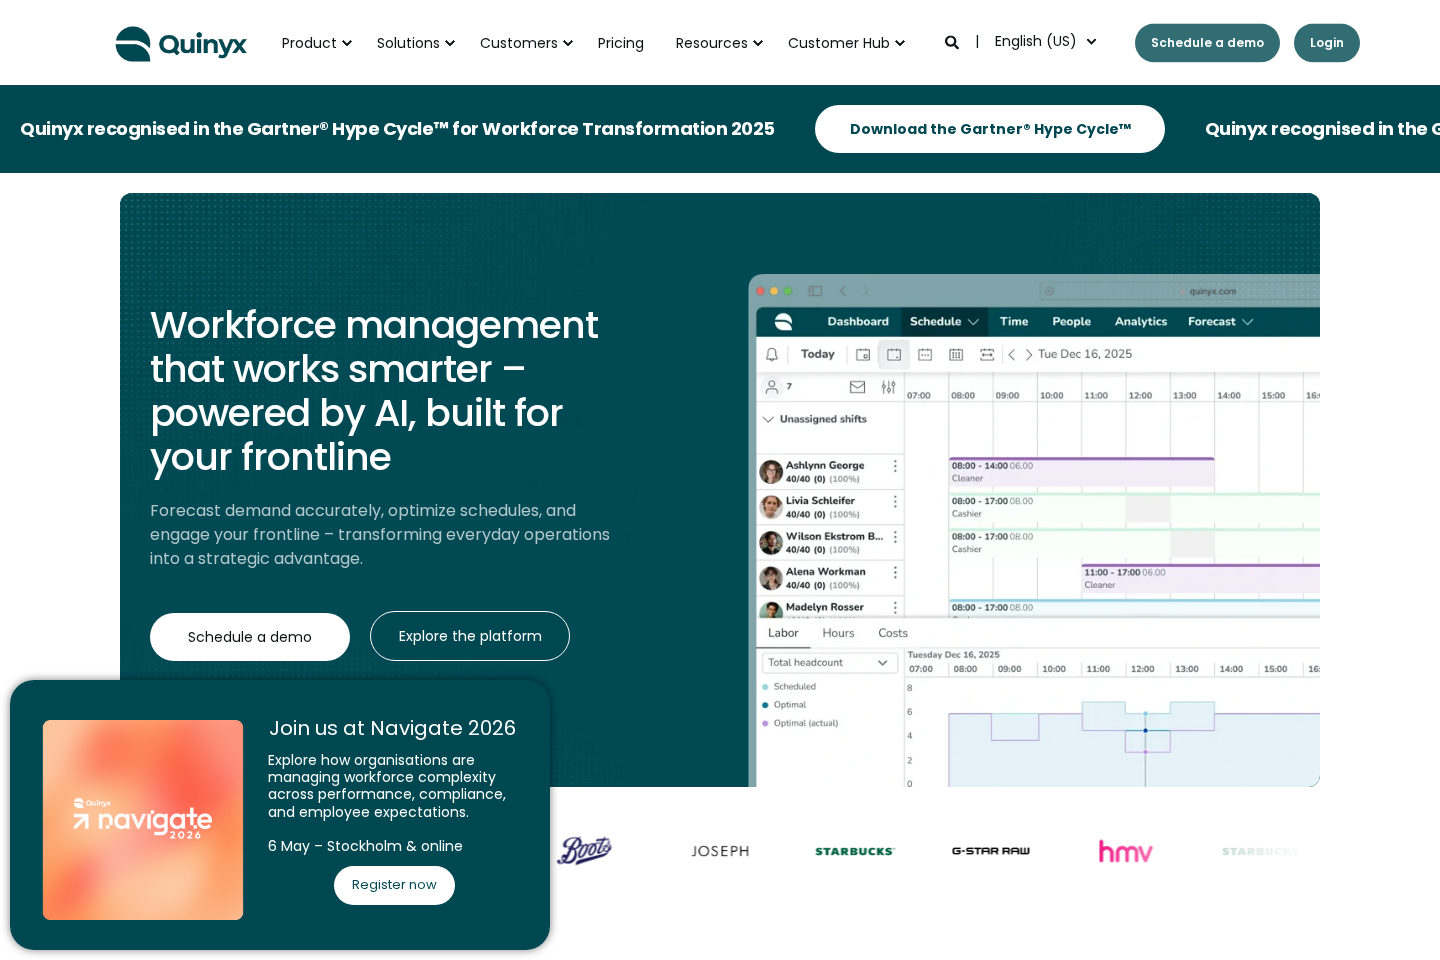1440x960 pixels.
Task: Select the Hours tab
Action: [838, 633]
